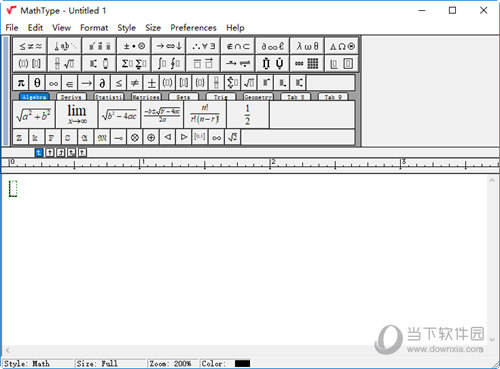Insert the b²−4ac square root expression
The width and height of the screenshot is (500, 369).
[x=119, y=115]
